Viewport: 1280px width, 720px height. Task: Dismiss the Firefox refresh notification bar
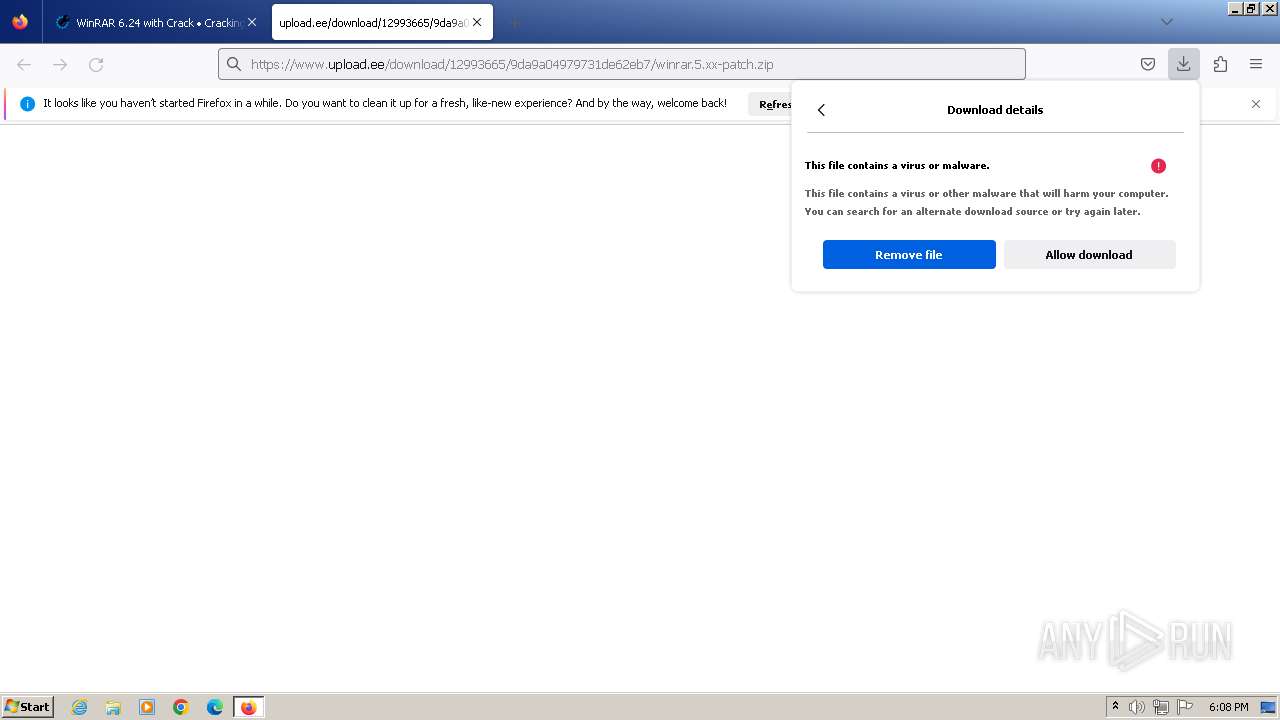click(x=1256, y=104)
